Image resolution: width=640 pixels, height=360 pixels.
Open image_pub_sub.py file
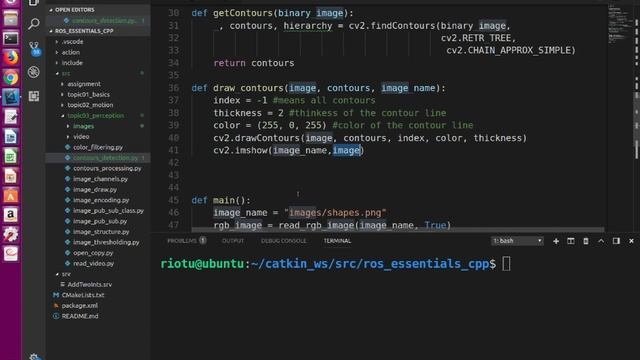tap(100, 221)
